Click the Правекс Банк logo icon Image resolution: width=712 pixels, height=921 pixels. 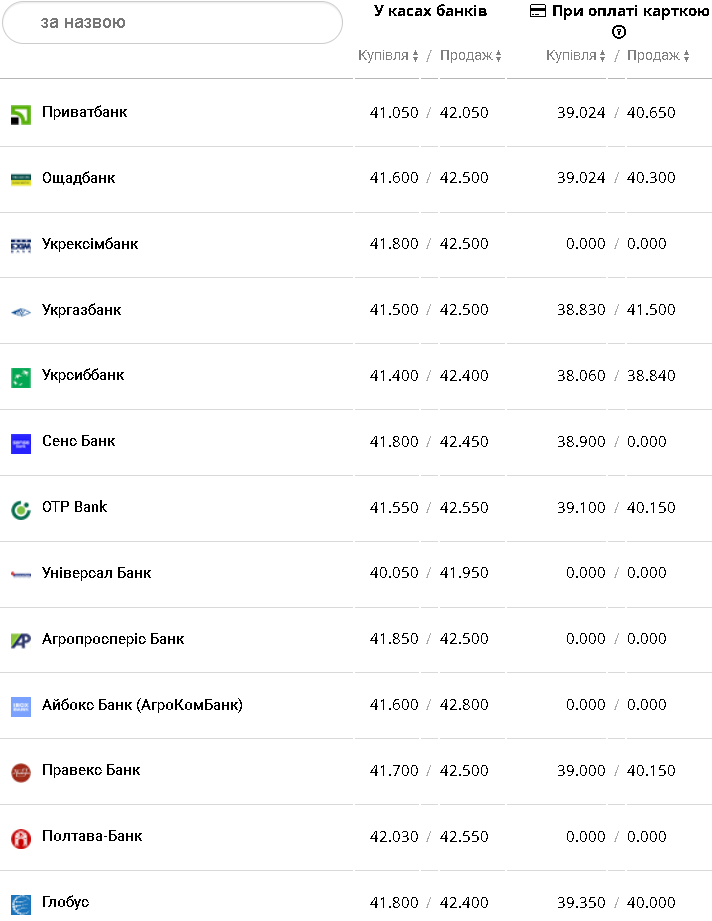tap(21, 772)
